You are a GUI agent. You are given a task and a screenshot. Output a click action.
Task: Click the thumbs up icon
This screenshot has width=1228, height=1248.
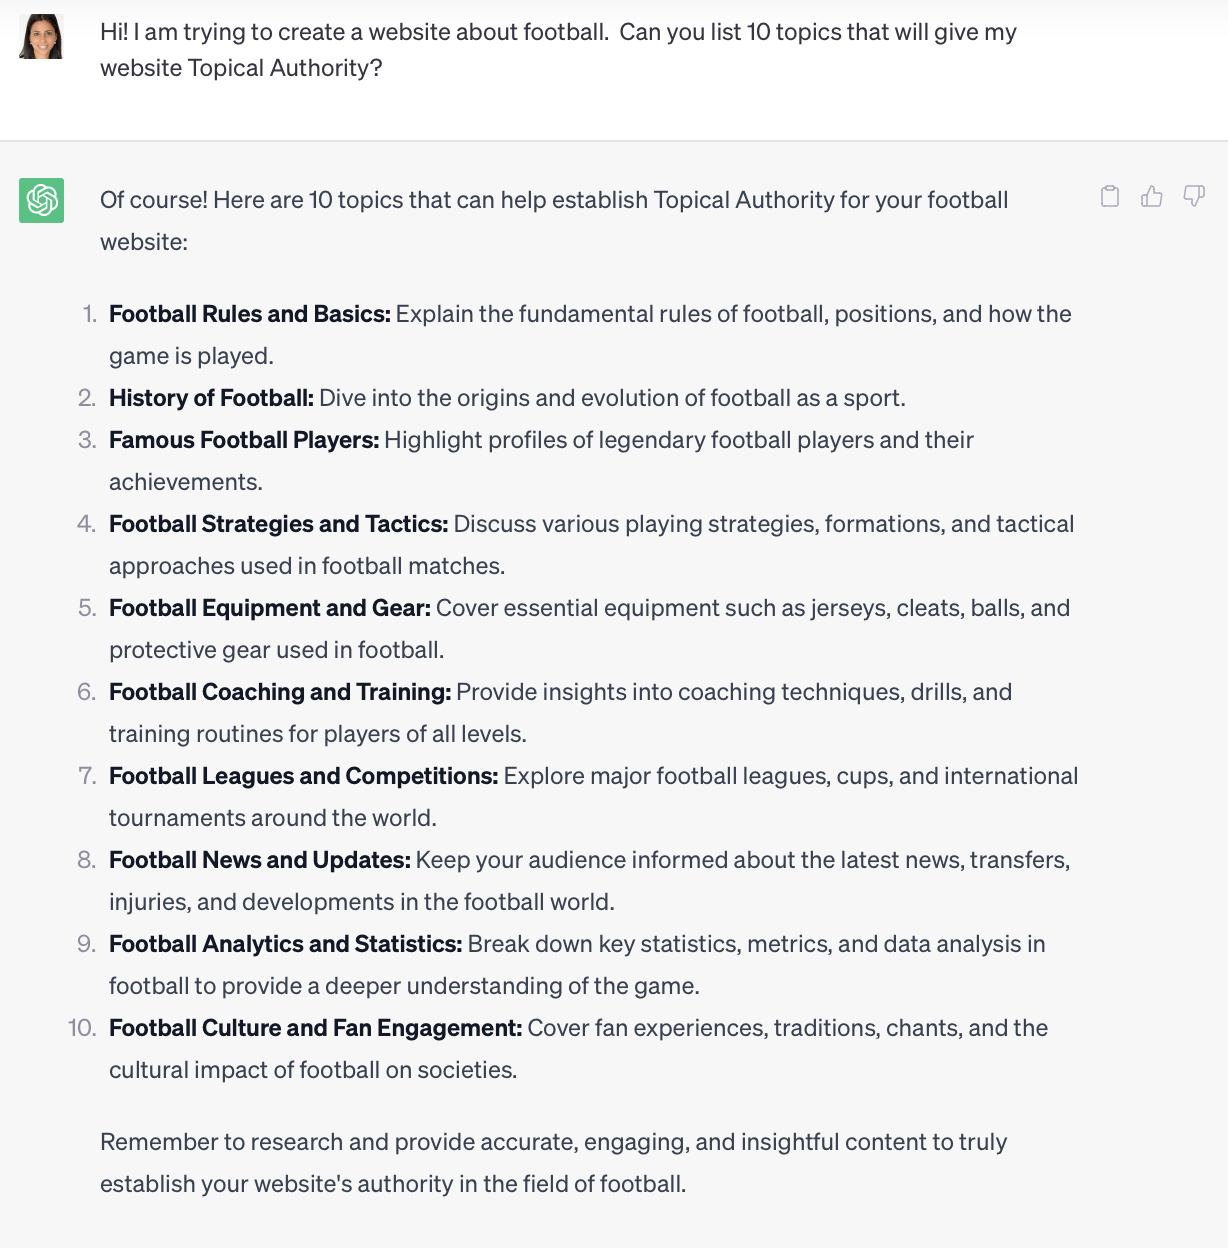(1152, 196)
